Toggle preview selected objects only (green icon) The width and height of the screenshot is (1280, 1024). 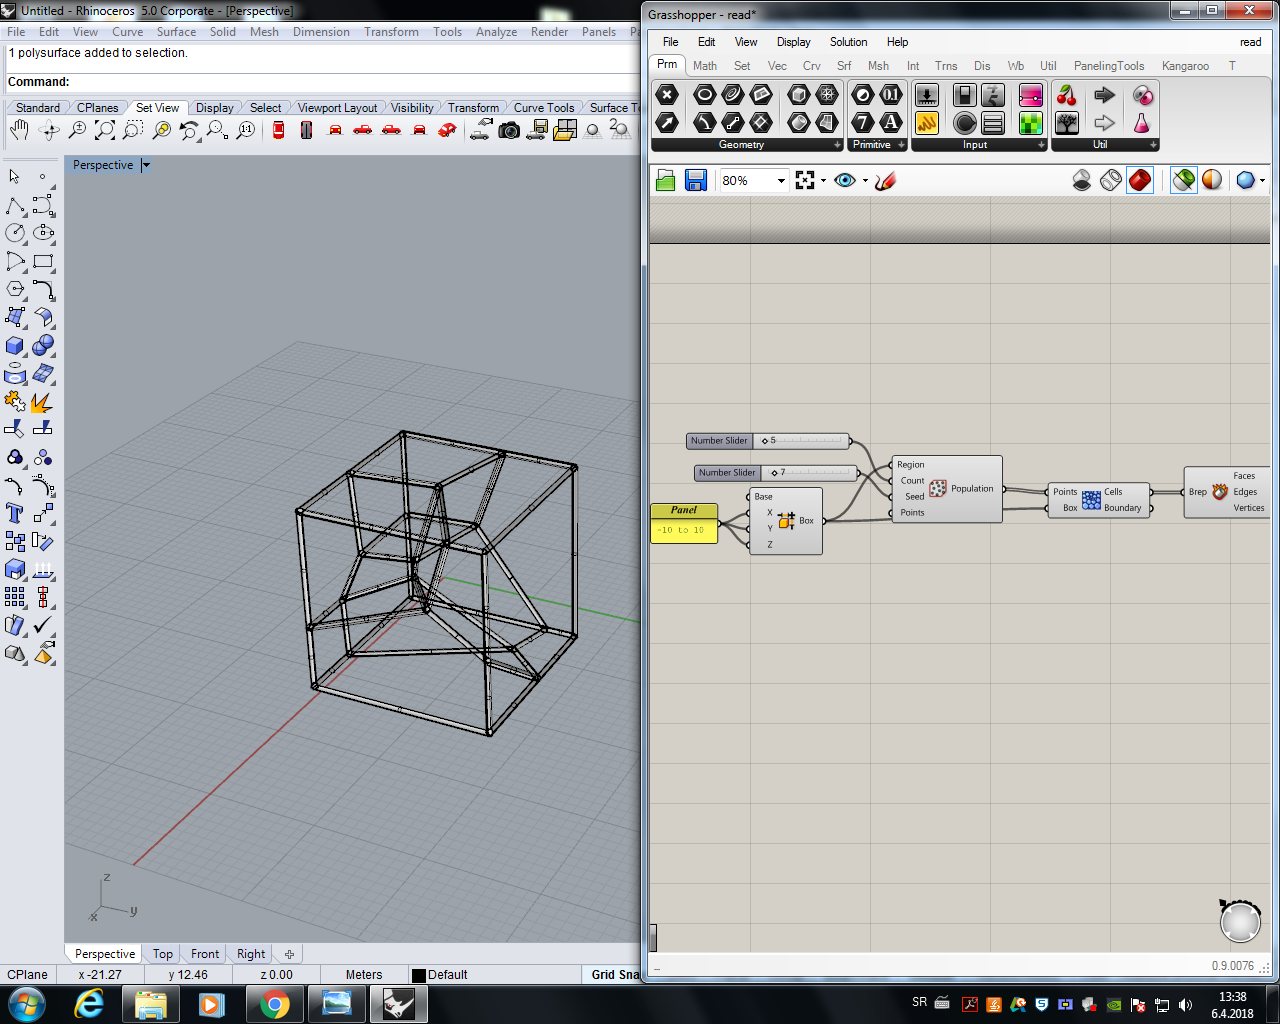[1183, 180]
